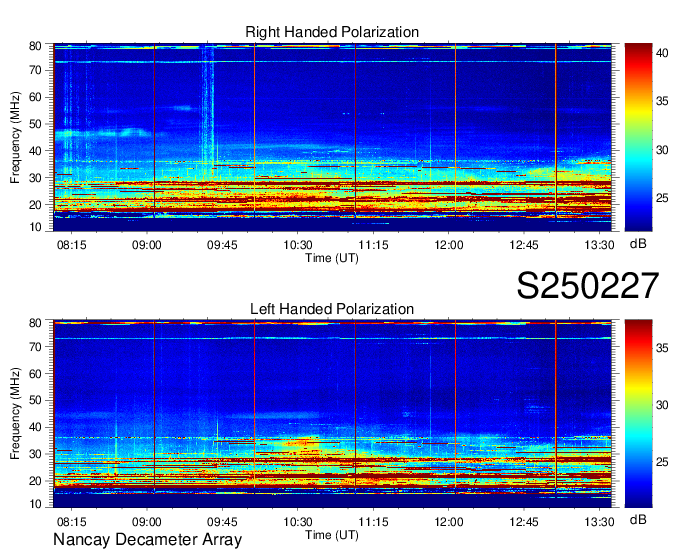Click dB unit label of Right Handed colorbar
This screenshot has width=680, height=552.
point(638,244)
